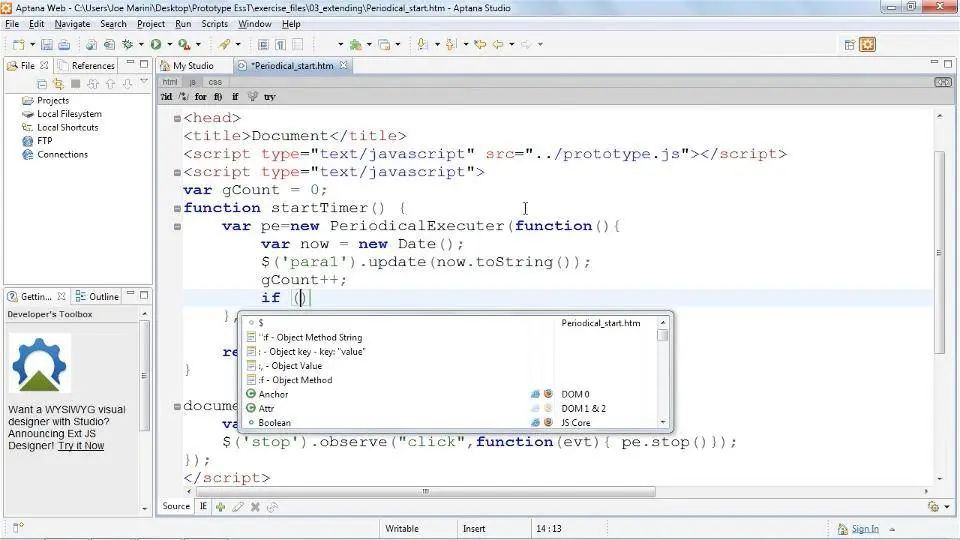Click the Back navigation arrow icon
Screen dimensions: 960x540
click(498, 44)
